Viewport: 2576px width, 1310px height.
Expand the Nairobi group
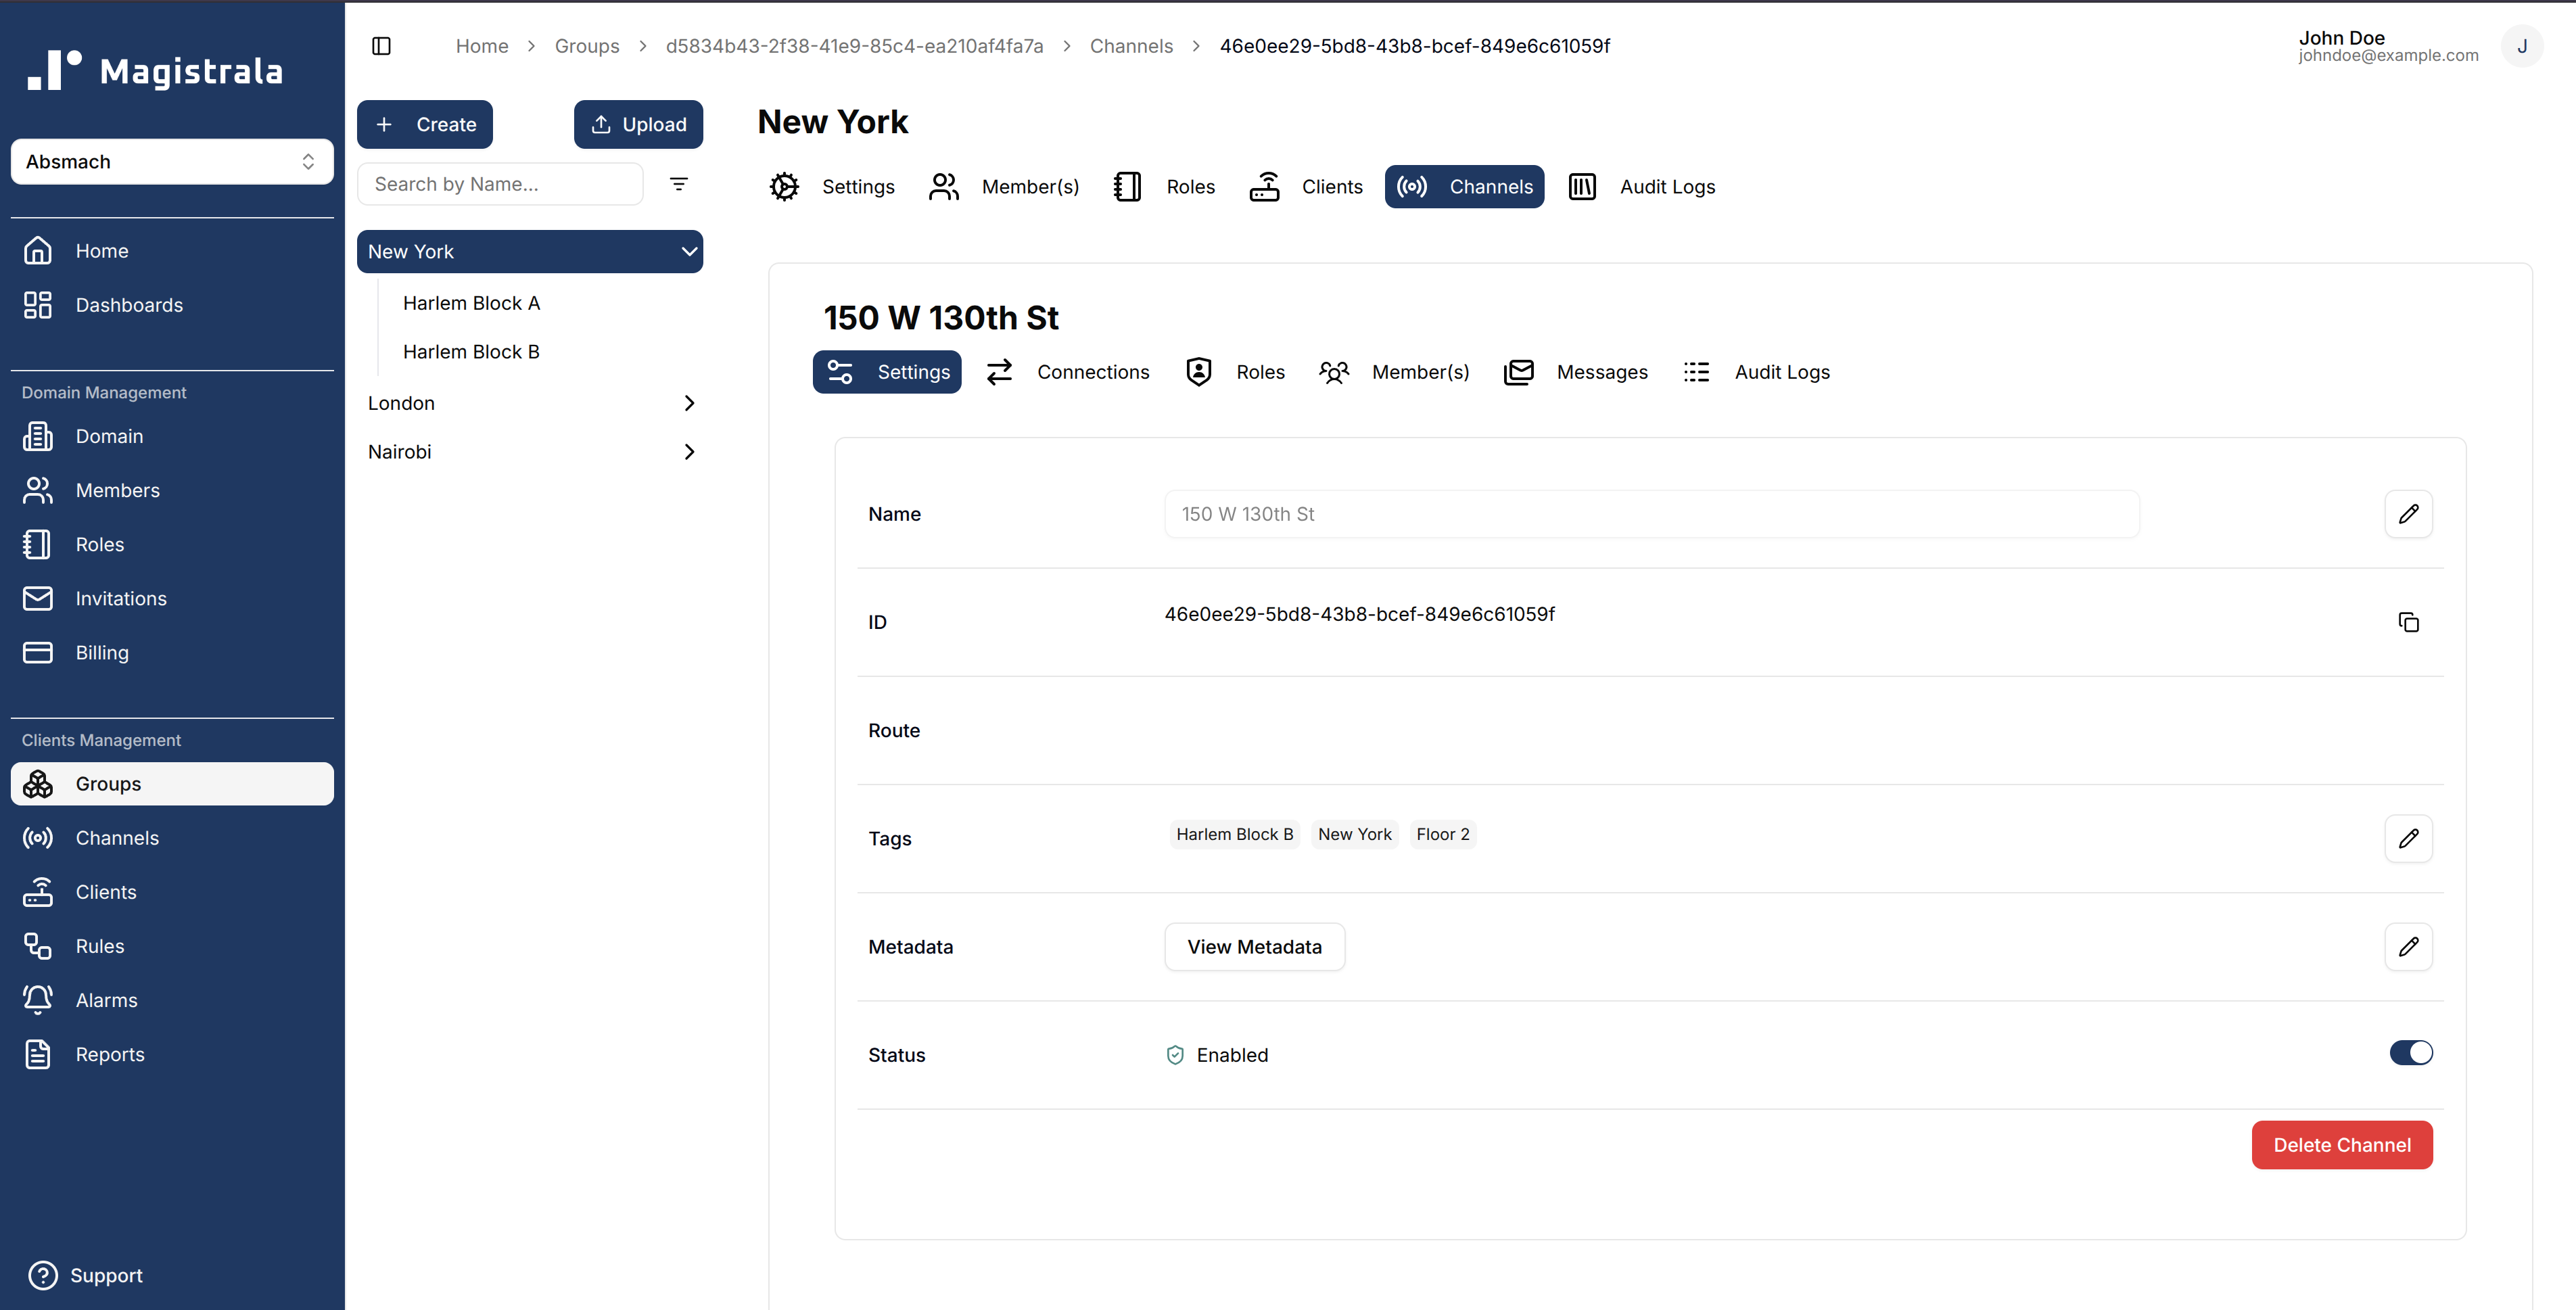pyautogui.click(x=689, y=451)
